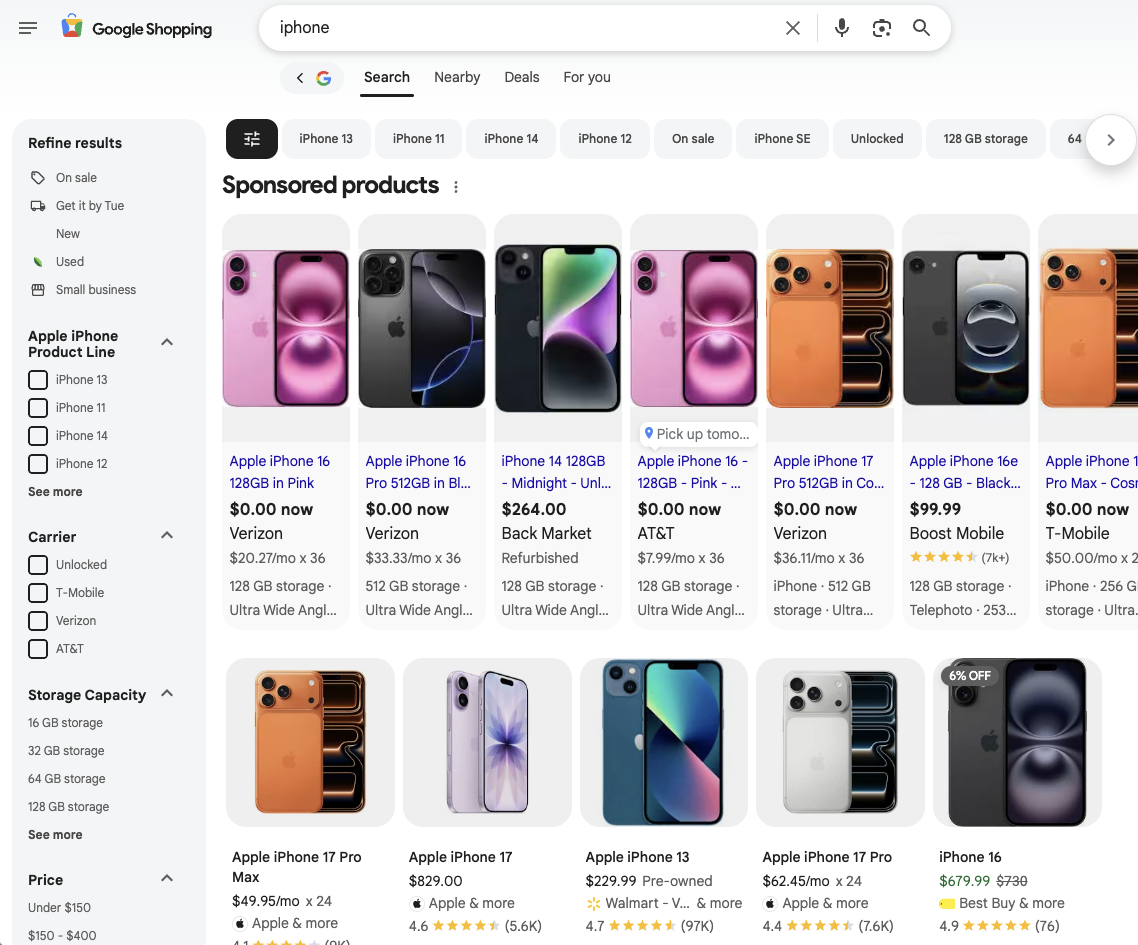Collapse Apple iPhone Product Line section
The height and width of the screenshot is (945, 1138).
coord(167,342)
